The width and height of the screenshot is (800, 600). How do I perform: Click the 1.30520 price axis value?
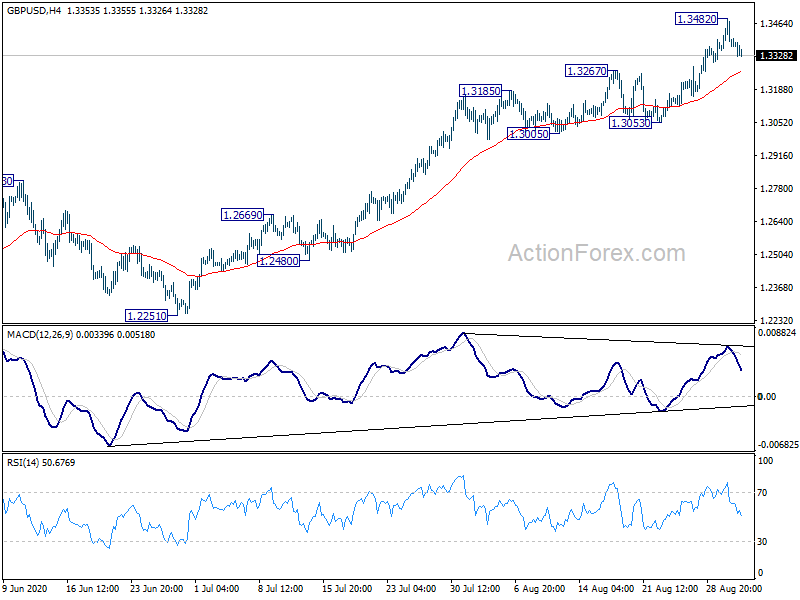pos(777,122)
